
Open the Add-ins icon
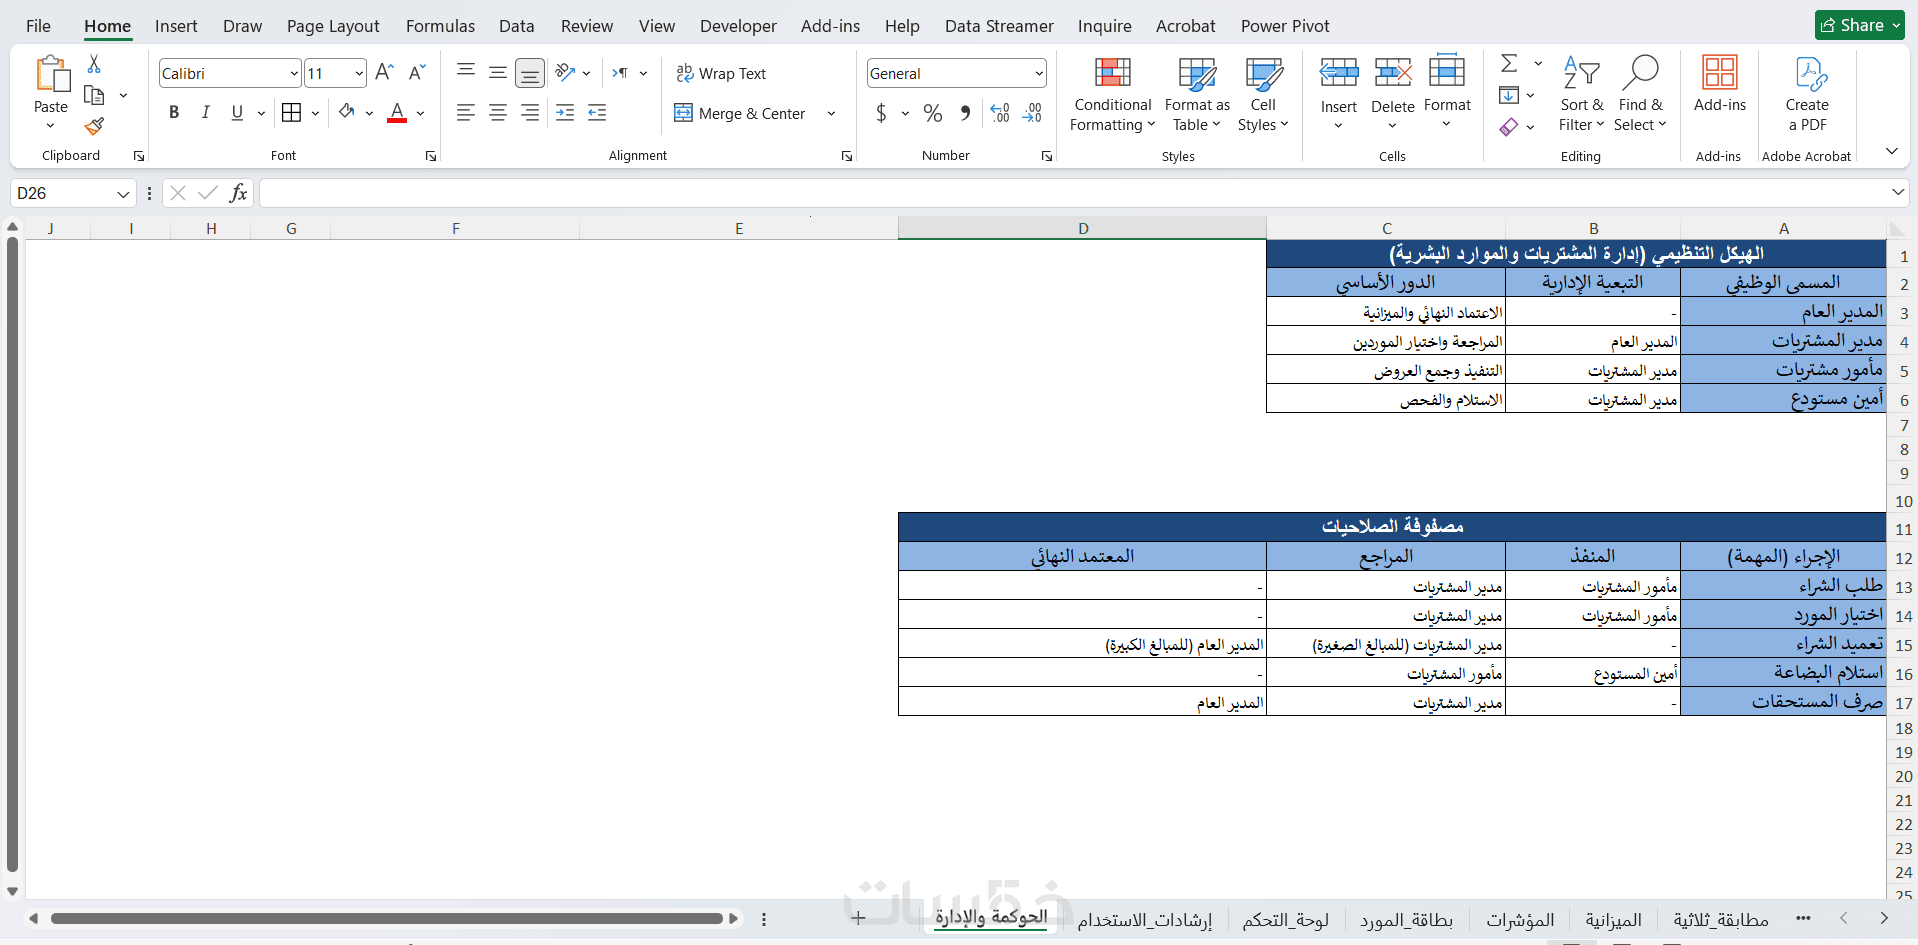pyautogui.click(x=1720, y=74)
